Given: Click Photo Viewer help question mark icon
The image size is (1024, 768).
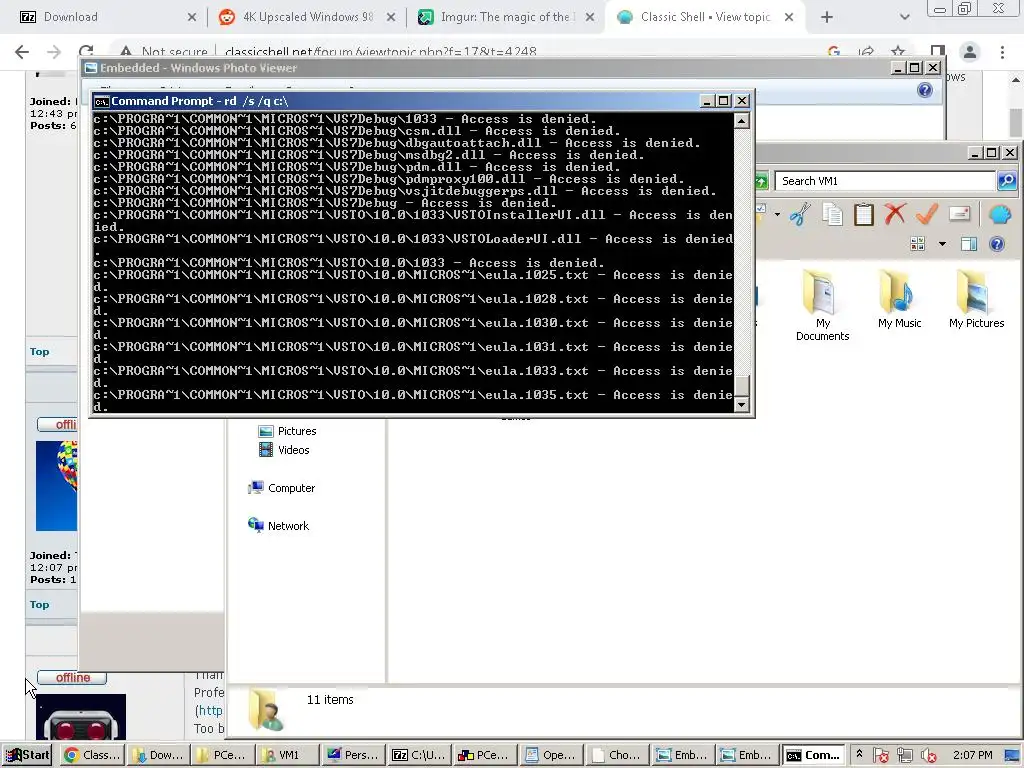Looking at the screenshot, I should point(925,90).
